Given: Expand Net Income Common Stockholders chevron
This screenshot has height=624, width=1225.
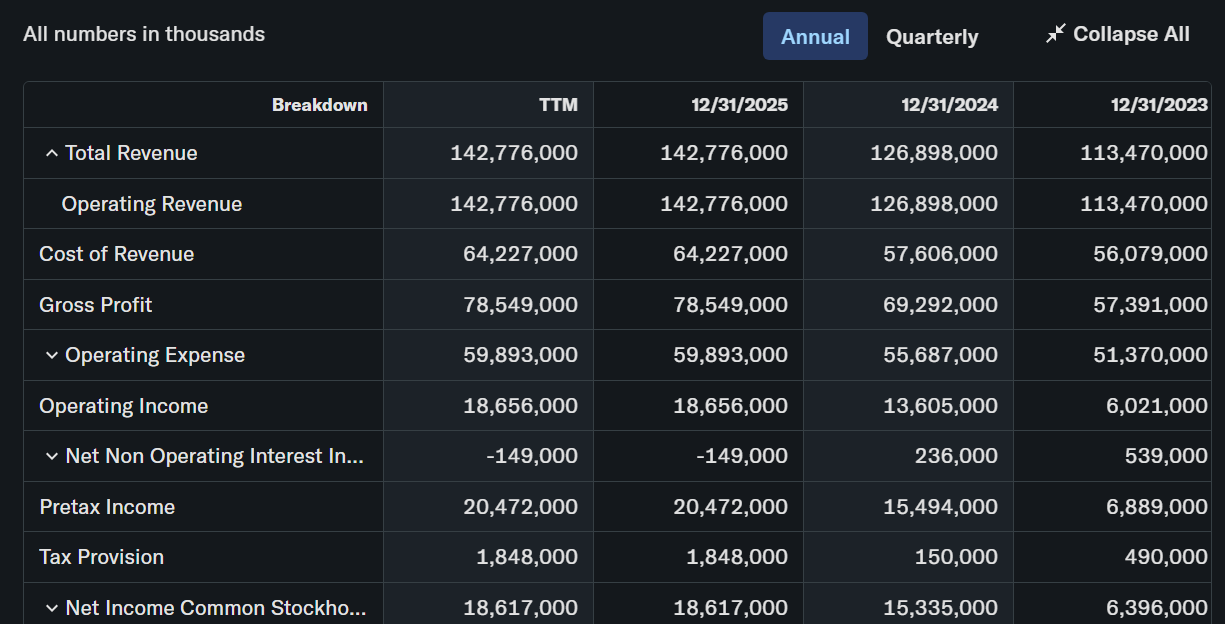Looking at the screenshot, I should point(52,608).
